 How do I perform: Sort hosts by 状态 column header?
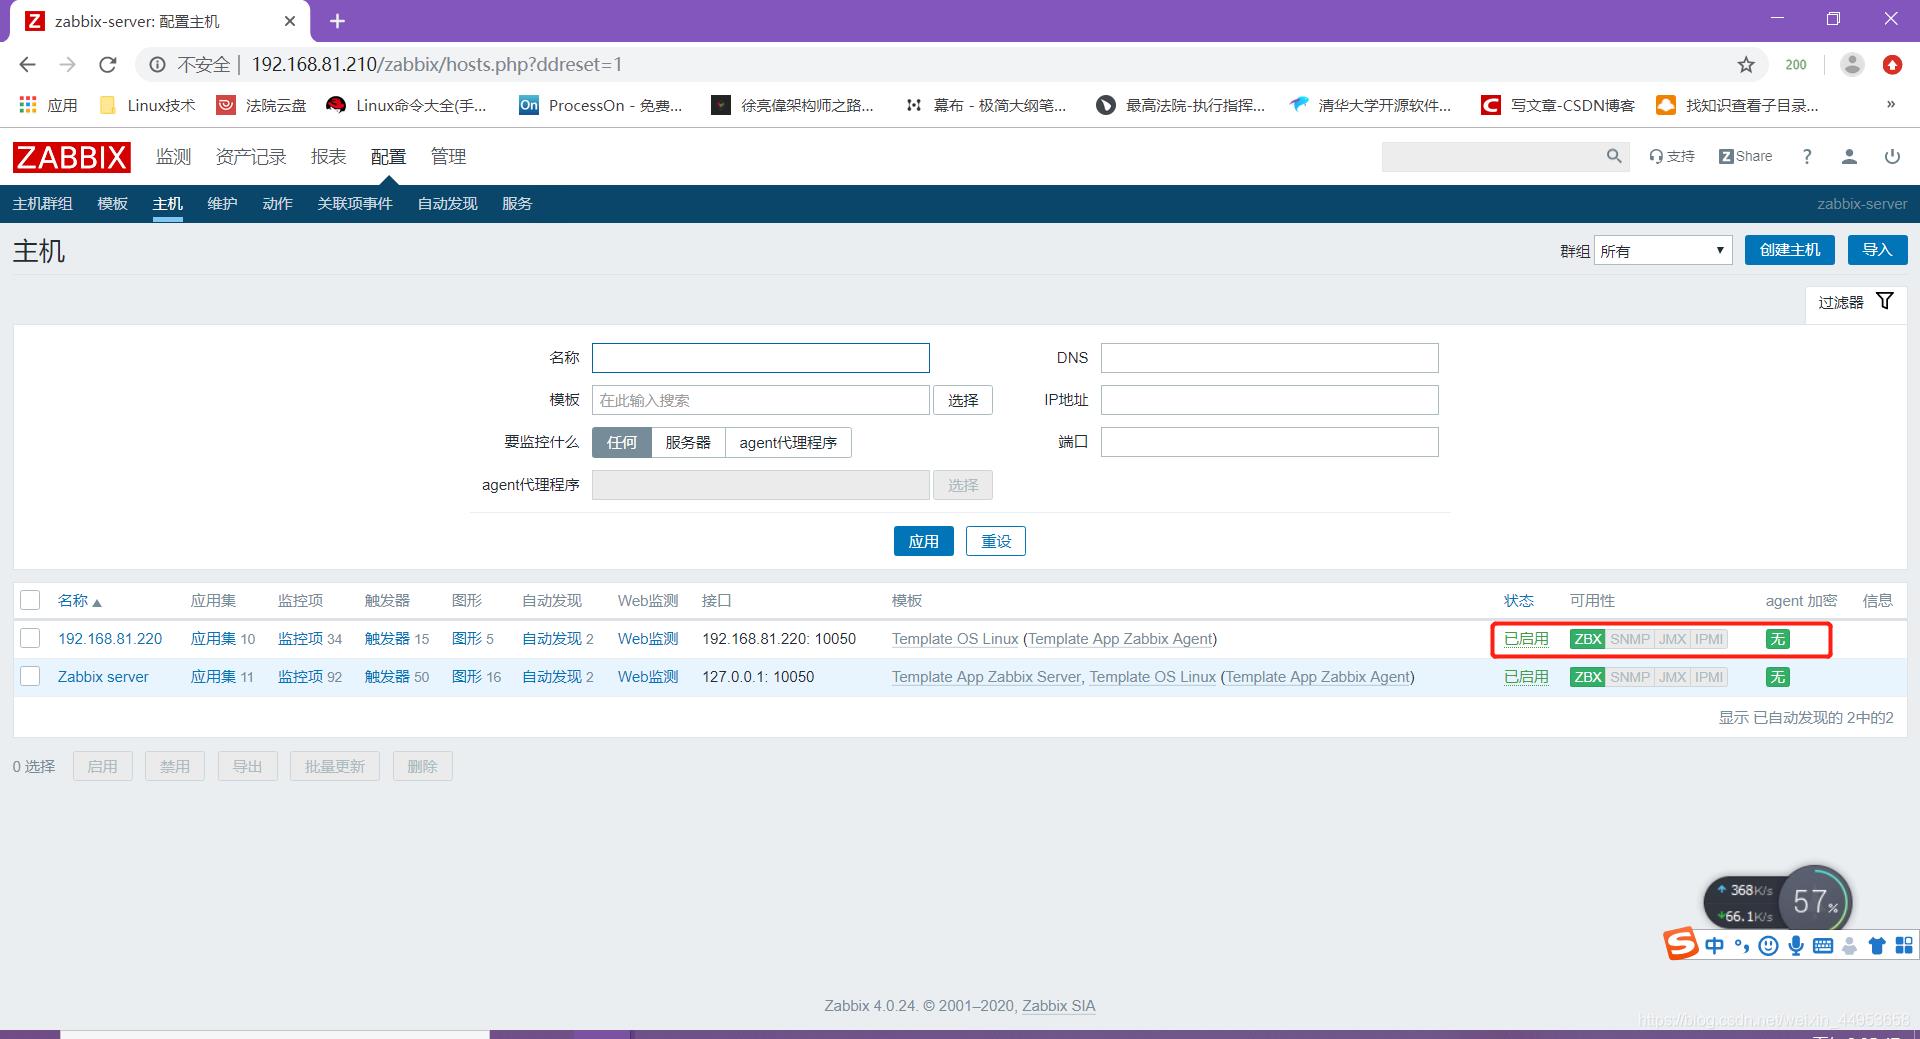(1518, 600)
